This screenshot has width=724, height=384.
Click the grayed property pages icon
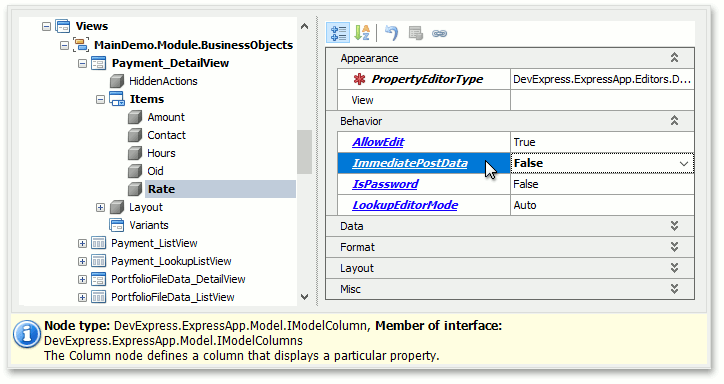(416, 33)
